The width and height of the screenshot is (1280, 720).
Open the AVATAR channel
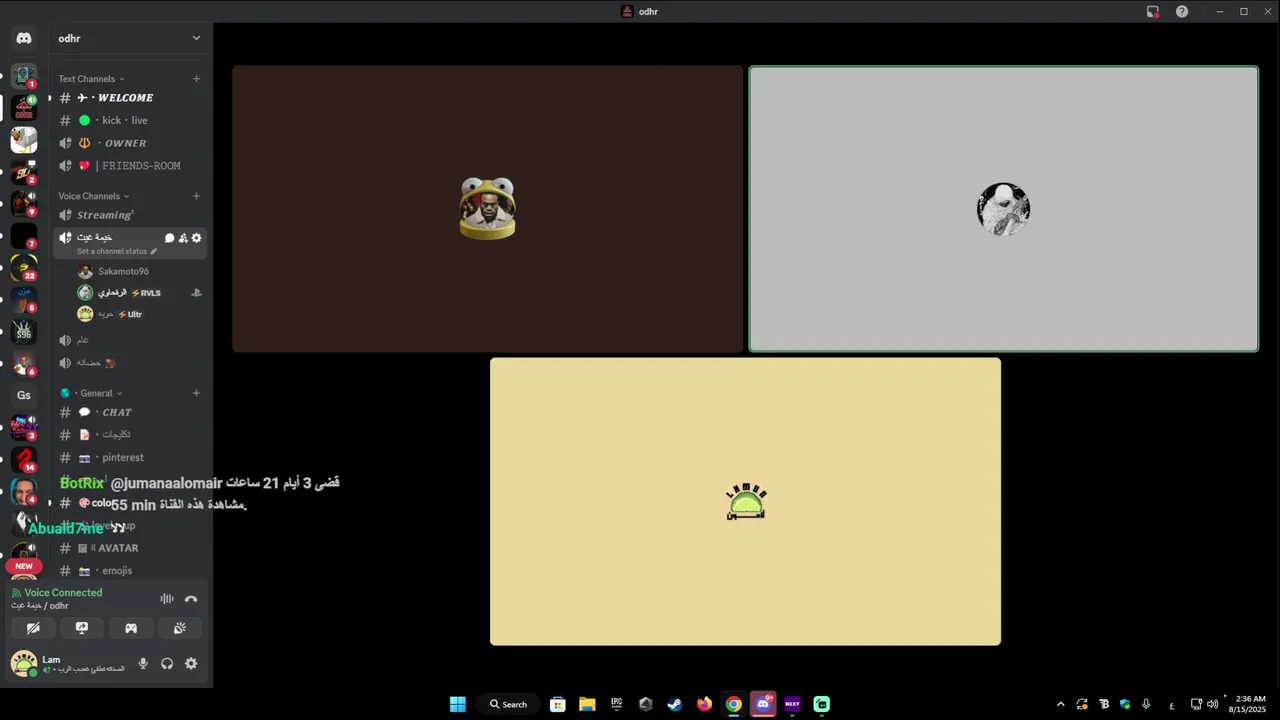(130, 548)
